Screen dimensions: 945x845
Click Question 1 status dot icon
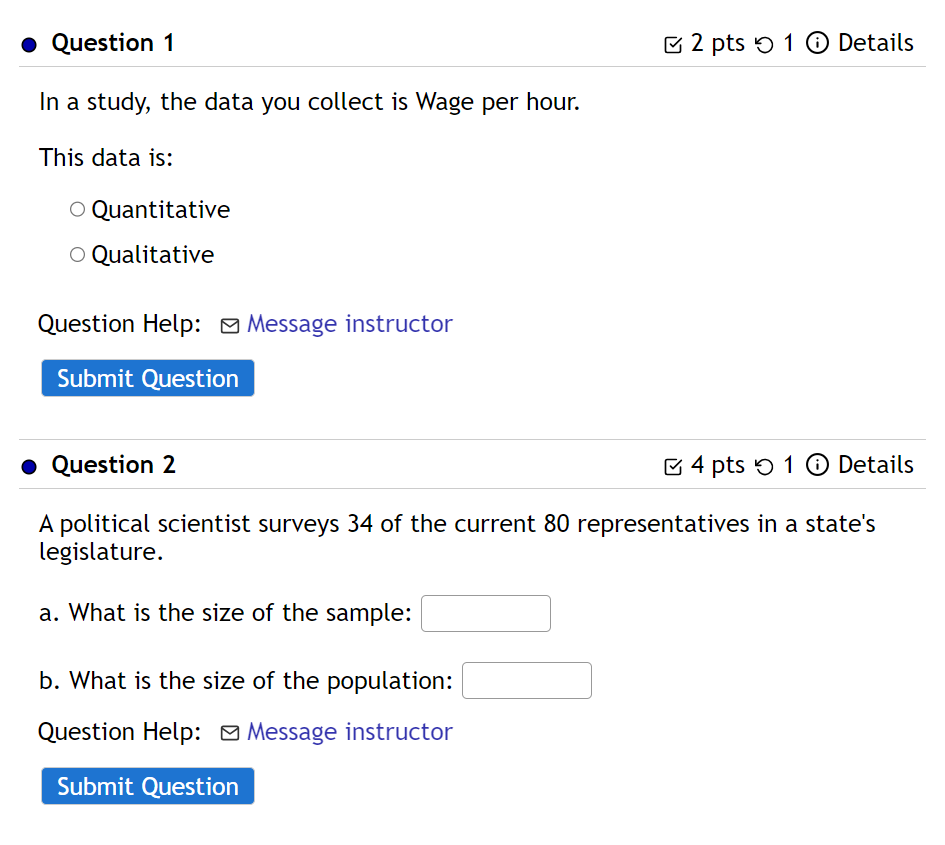click(x=29, y=44)
